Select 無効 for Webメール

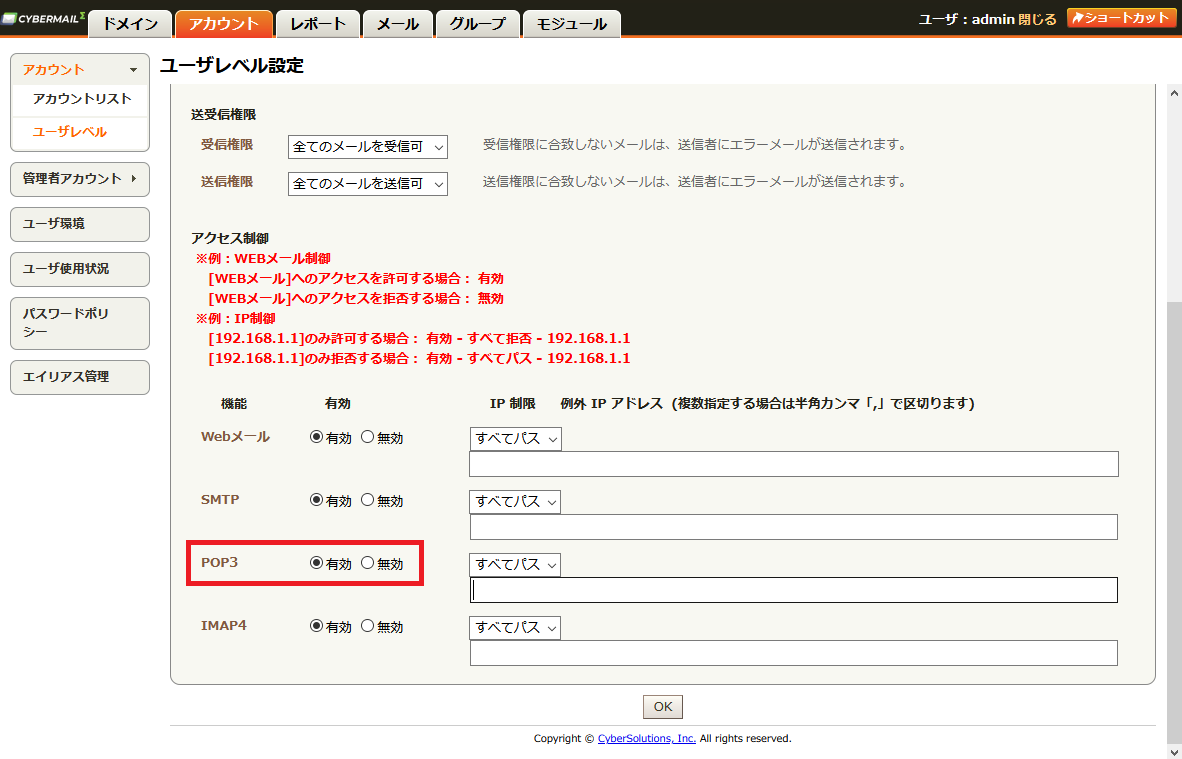tap(367, 437)
